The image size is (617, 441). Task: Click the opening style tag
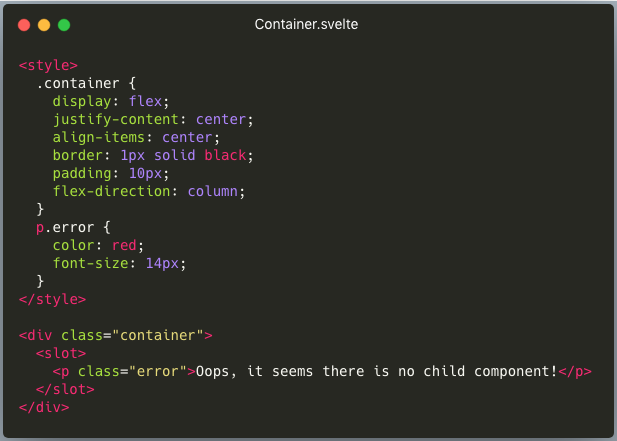(48, 65)
